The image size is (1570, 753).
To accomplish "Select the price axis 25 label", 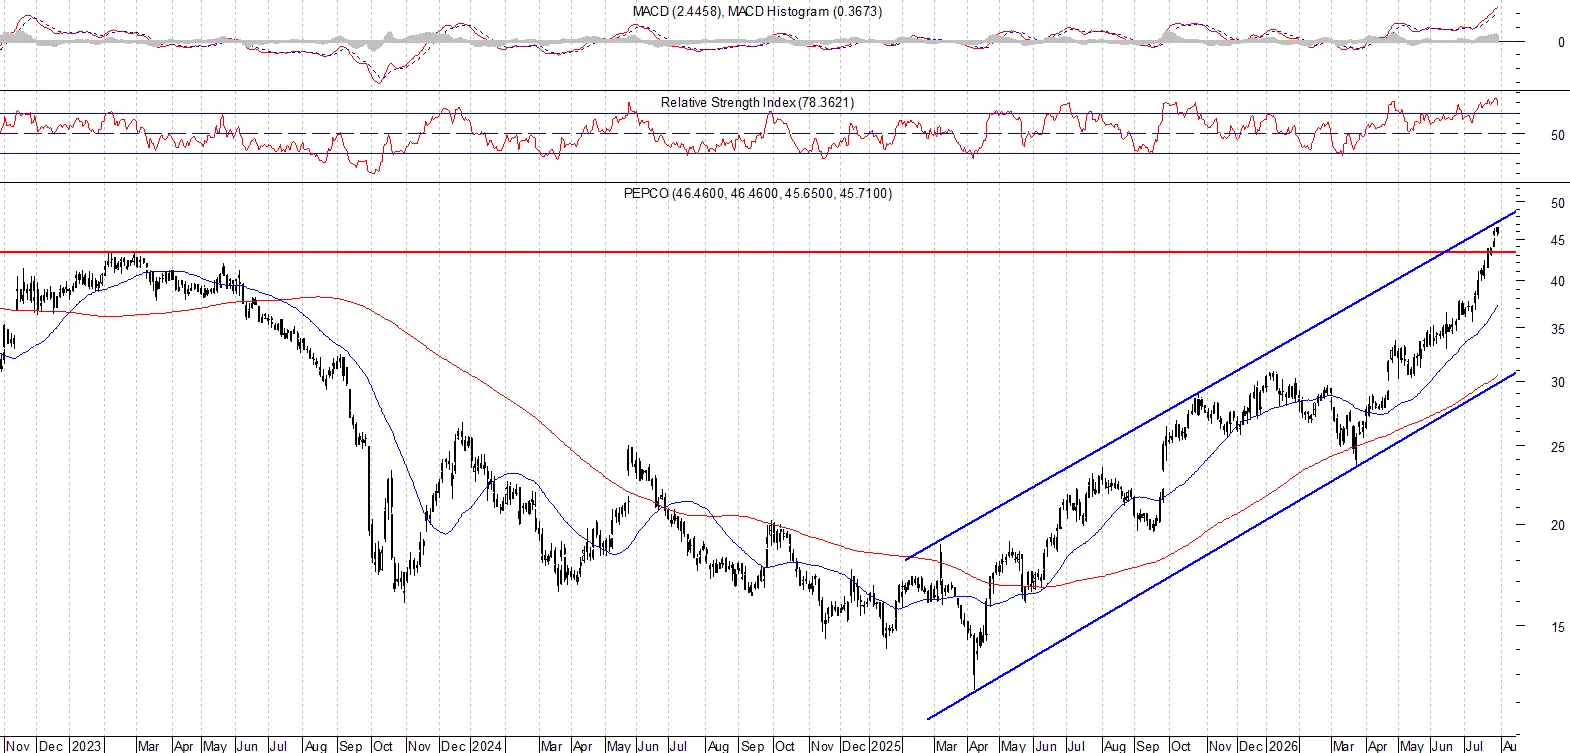I will click(x=1558, y=447).
